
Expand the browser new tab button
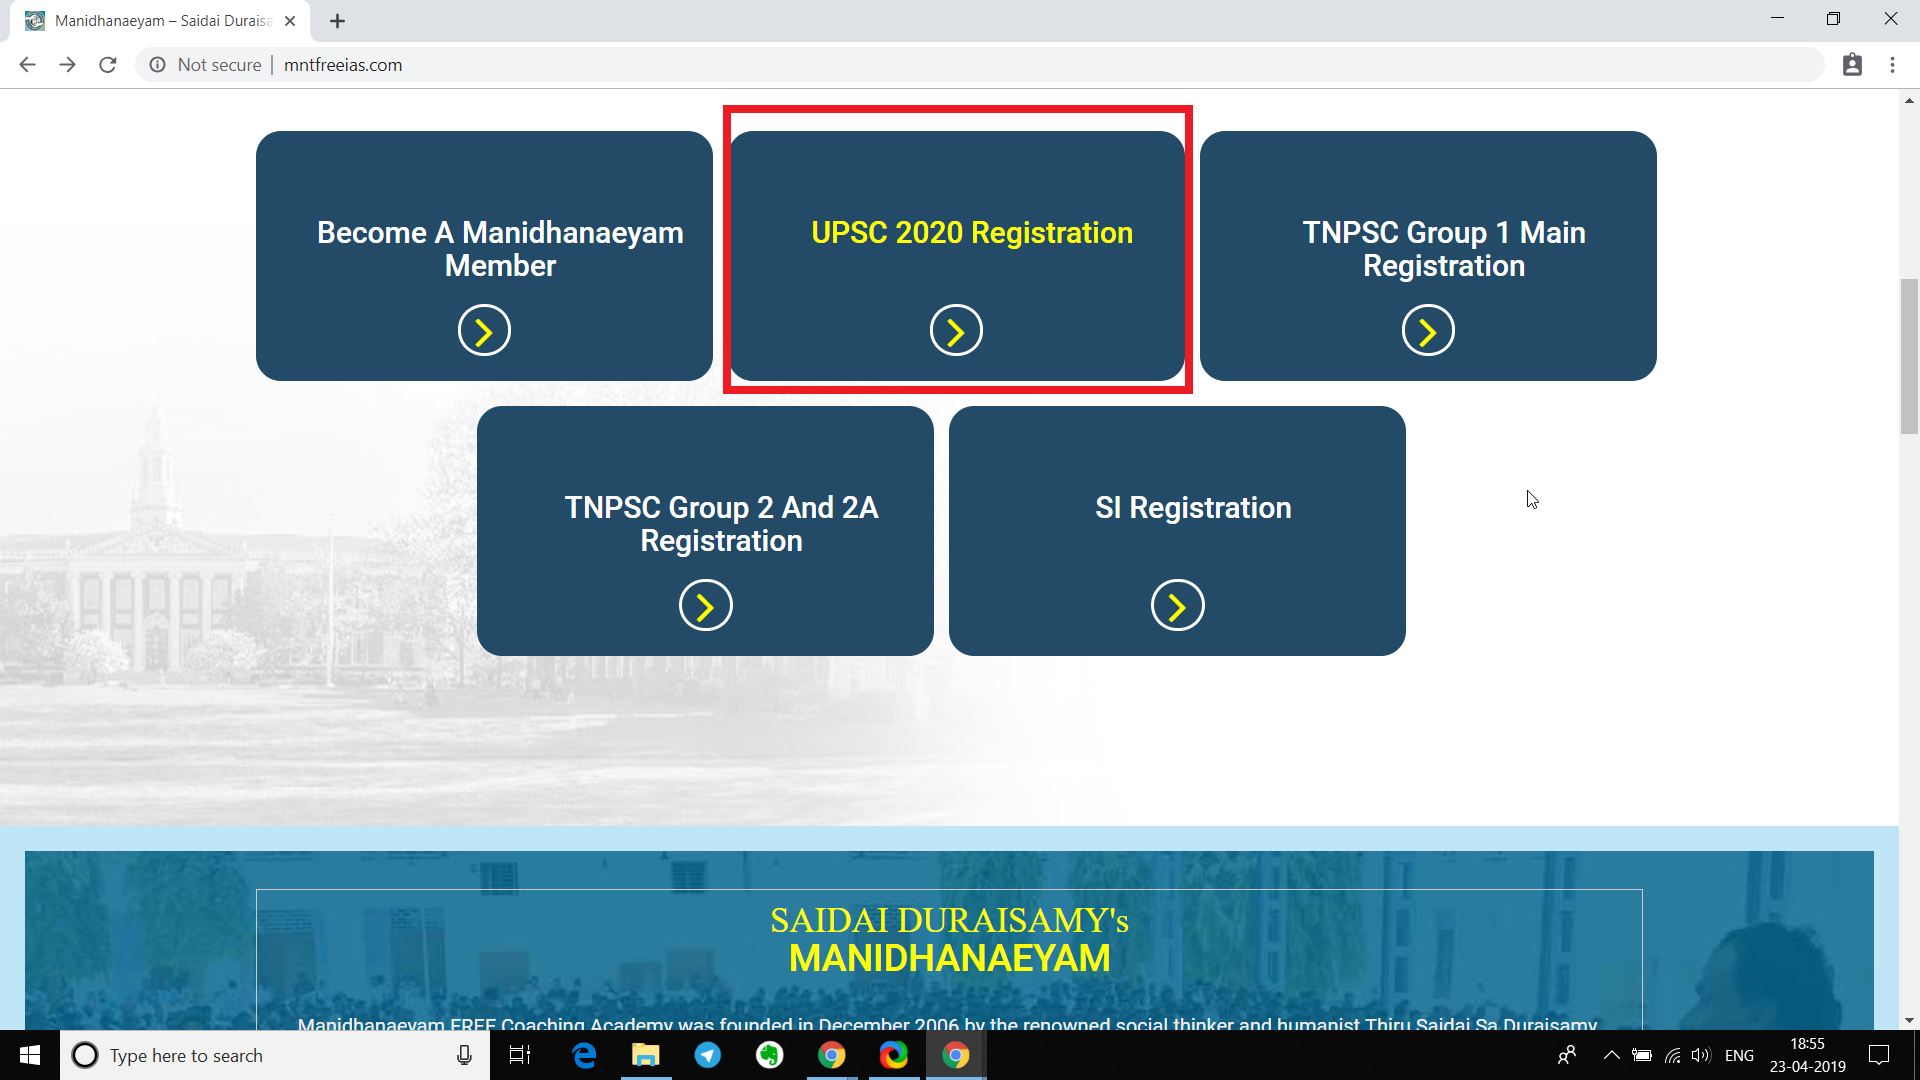tap(338, 20)
